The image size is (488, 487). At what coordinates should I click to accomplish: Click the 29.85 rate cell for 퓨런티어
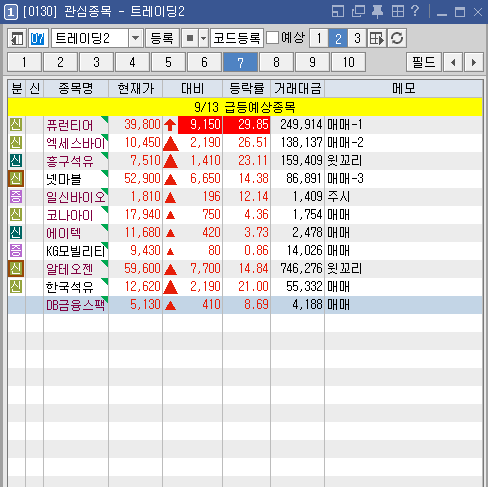247,125
